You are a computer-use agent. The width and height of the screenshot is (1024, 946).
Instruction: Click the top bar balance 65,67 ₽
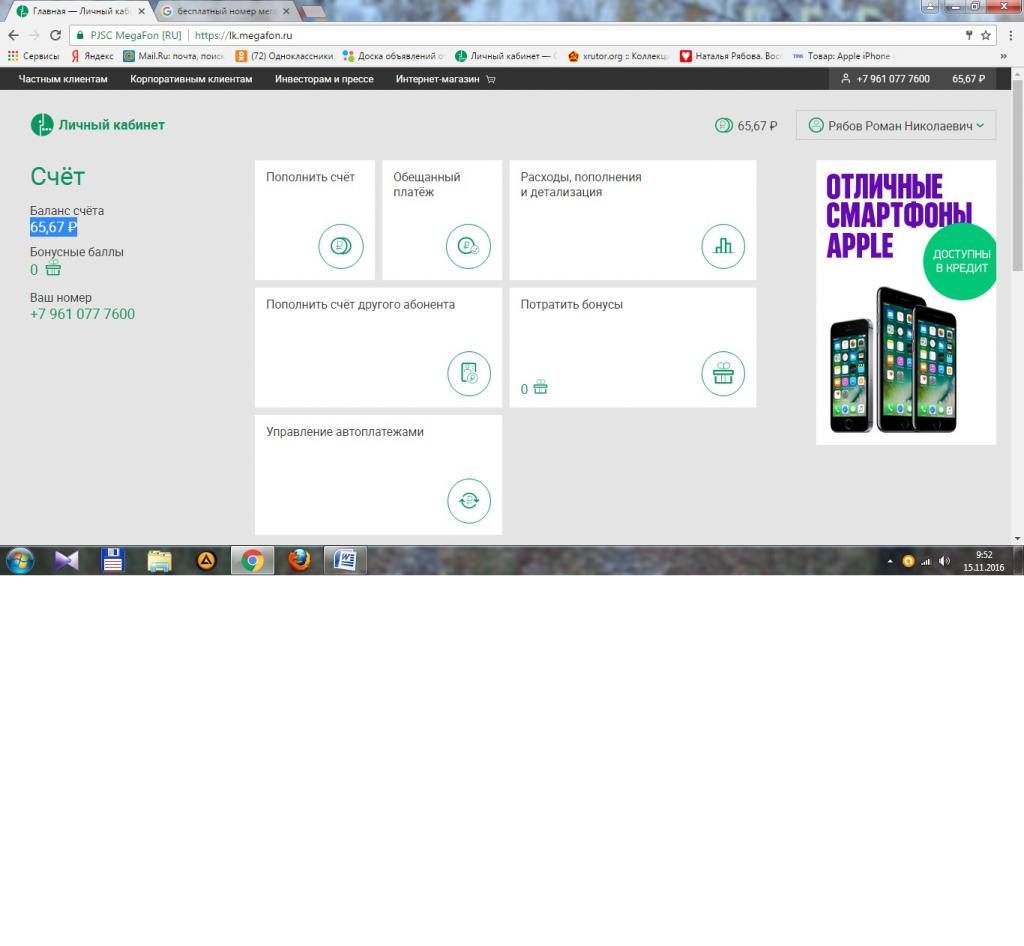(968, 79)
